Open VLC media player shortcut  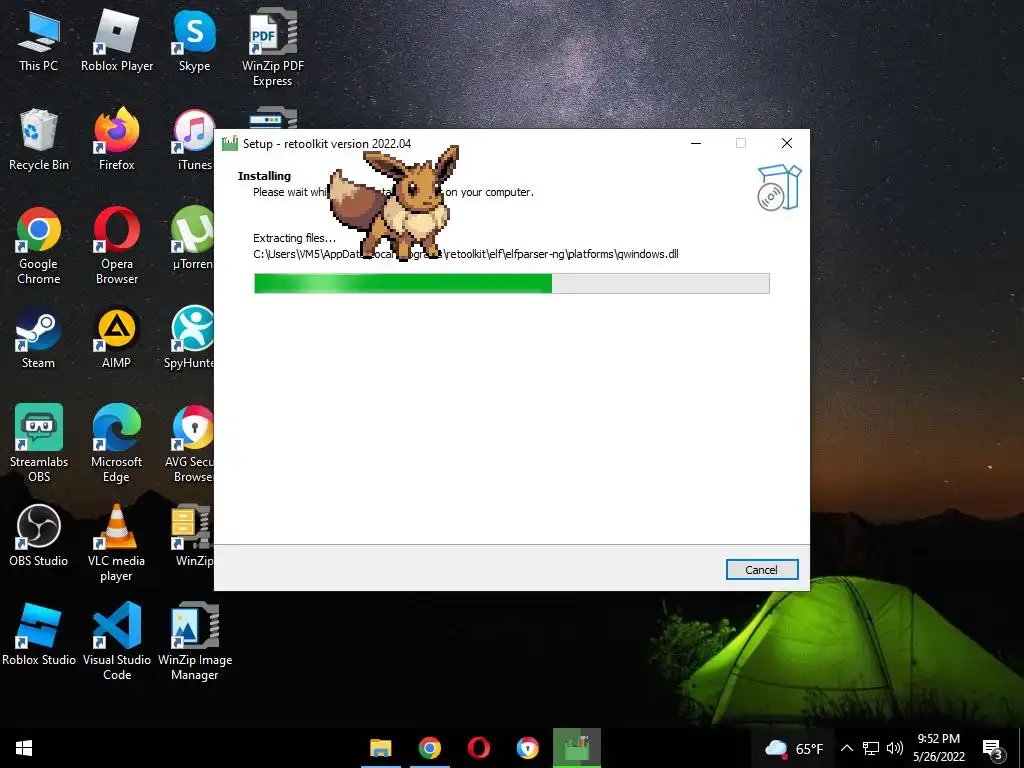click(x=117, y=543)
